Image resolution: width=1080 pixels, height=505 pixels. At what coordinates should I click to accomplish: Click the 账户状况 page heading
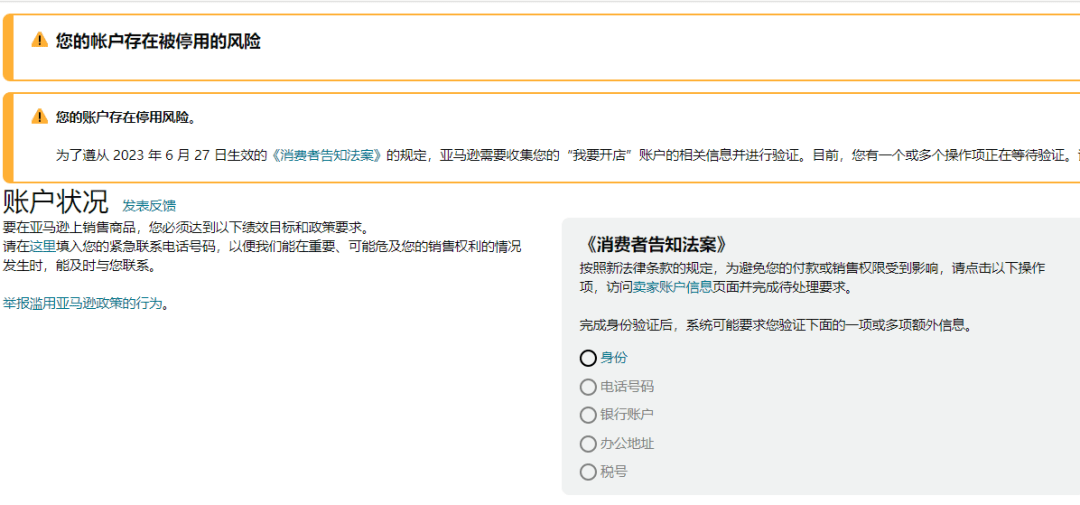pos(56,202)
